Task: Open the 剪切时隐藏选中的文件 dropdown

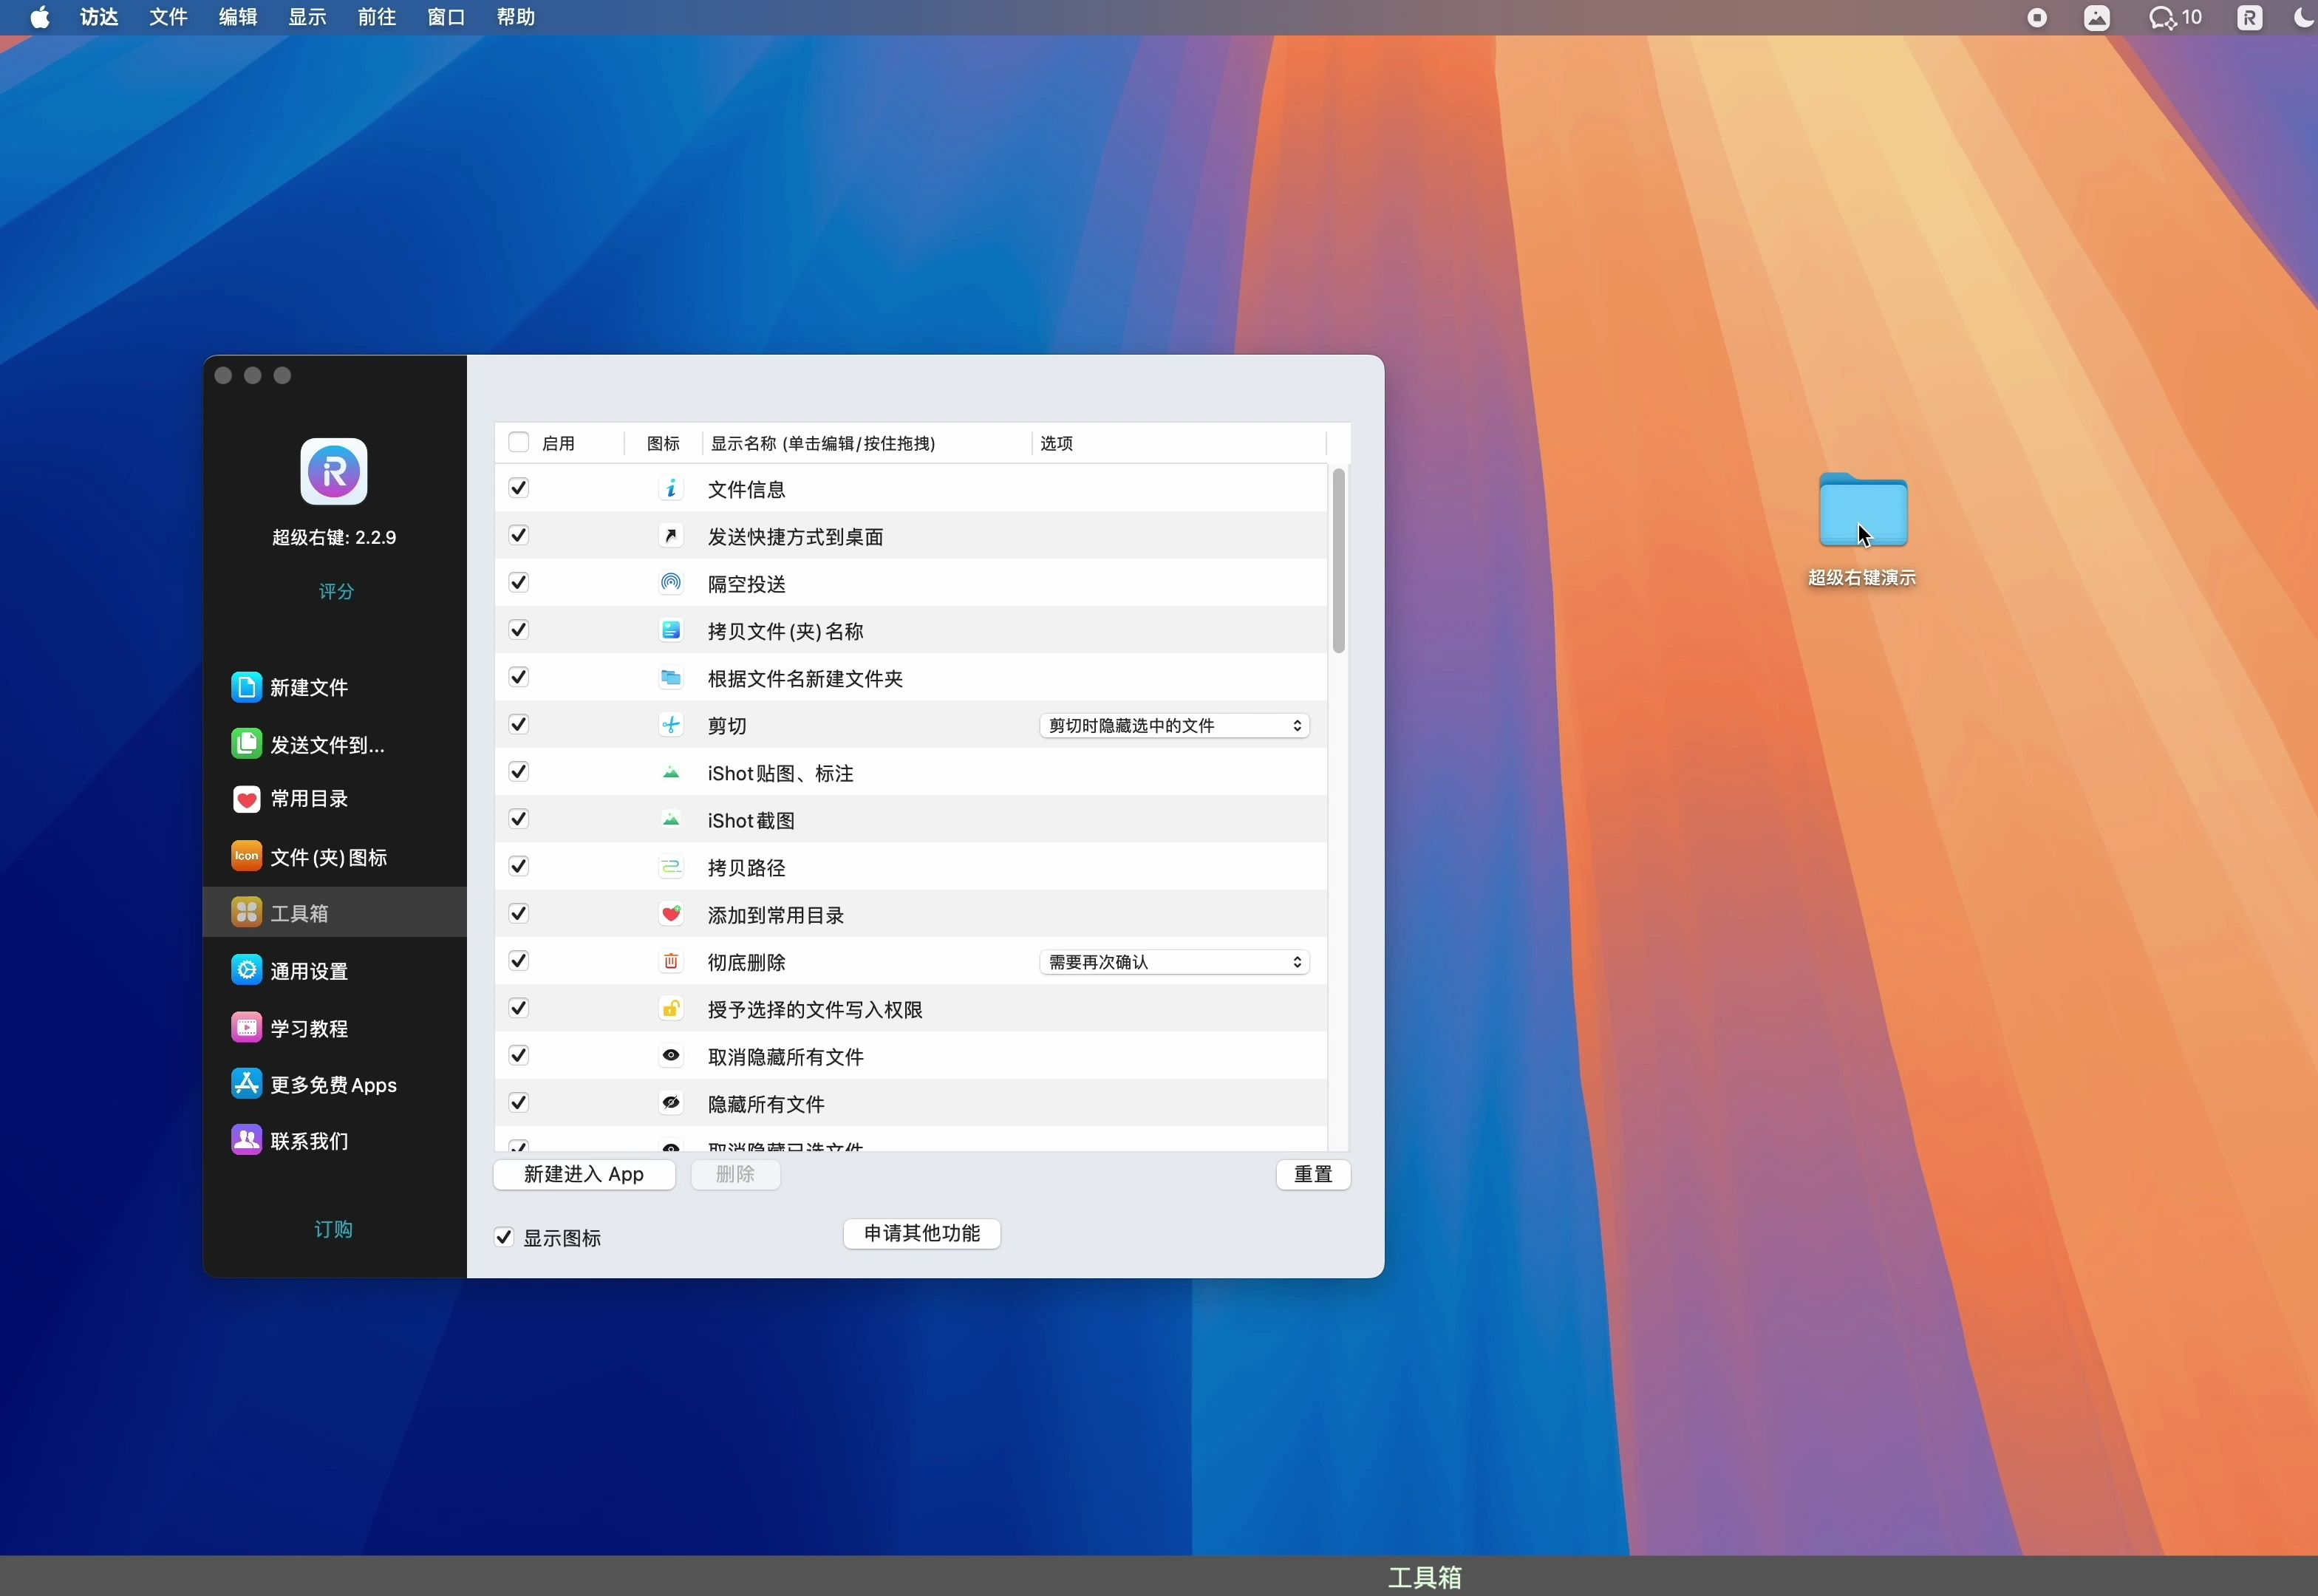Action: tap(1174, 726)
